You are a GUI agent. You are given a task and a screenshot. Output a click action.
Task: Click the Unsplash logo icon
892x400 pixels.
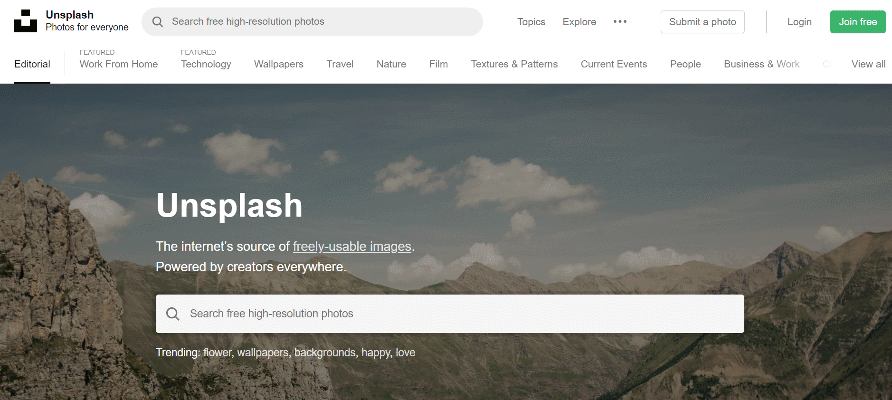pyautogui.click(x=25, y=20)
